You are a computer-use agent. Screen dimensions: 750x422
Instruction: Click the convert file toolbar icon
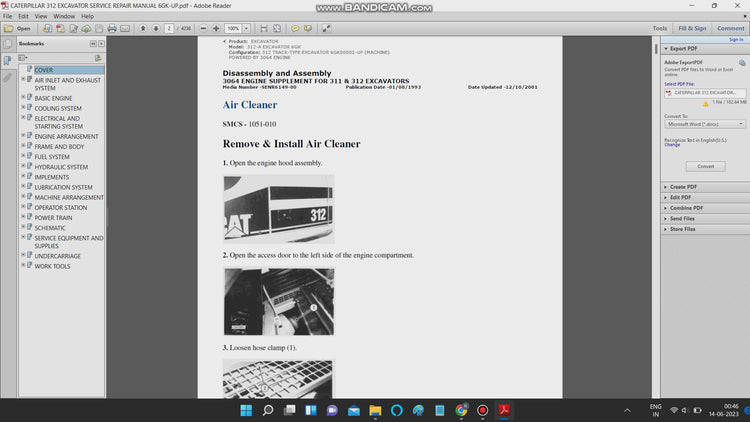click(x=47, y=29)
